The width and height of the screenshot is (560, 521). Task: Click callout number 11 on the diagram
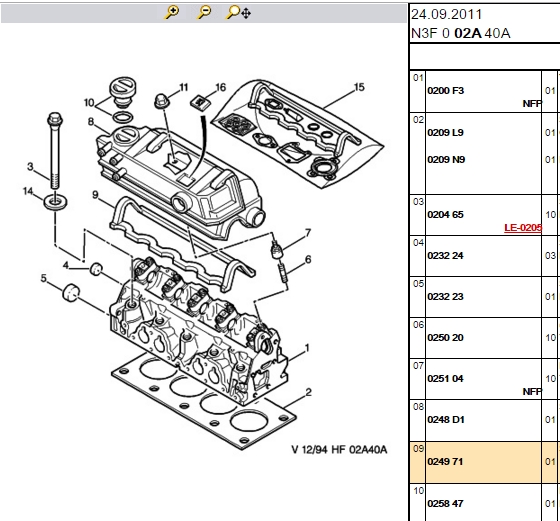click(x=184, y=87)
